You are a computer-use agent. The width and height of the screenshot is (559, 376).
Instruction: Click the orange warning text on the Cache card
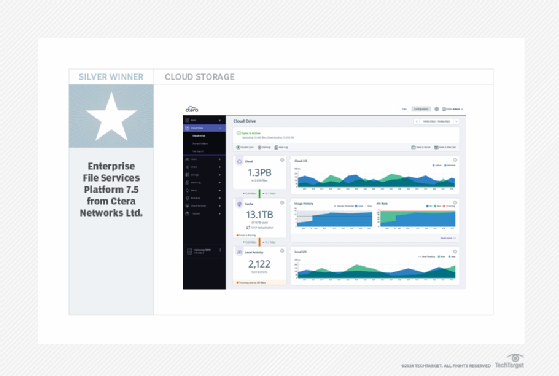[x=247, y=235]
